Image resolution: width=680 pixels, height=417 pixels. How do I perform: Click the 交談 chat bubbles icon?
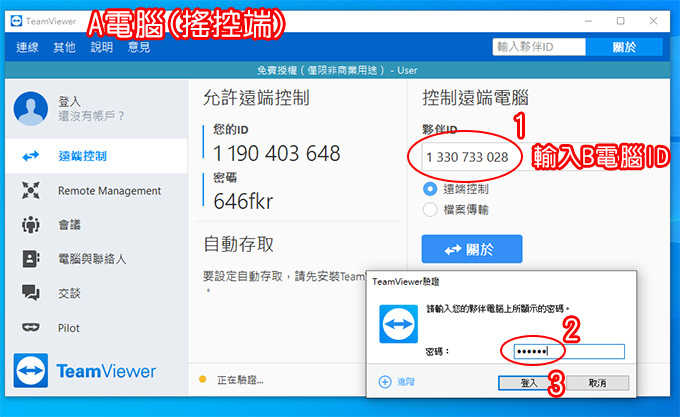pyautogui.click(x=31, y=293)
